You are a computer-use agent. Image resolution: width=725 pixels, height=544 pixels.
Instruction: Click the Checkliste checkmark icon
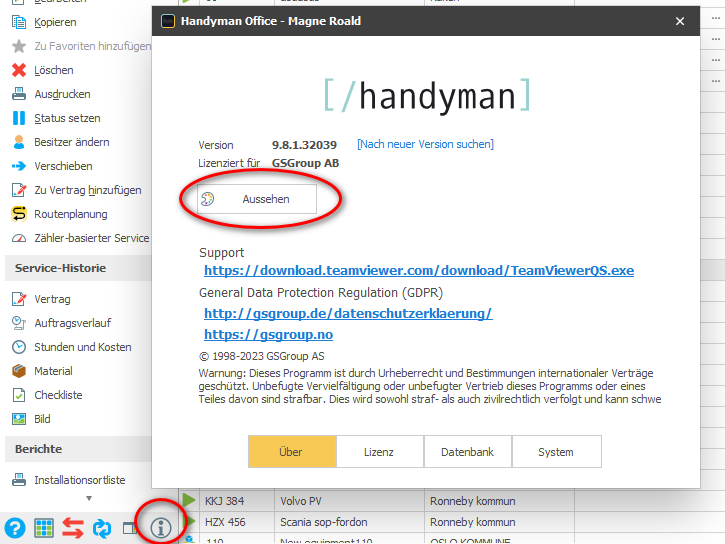(19, 395)
